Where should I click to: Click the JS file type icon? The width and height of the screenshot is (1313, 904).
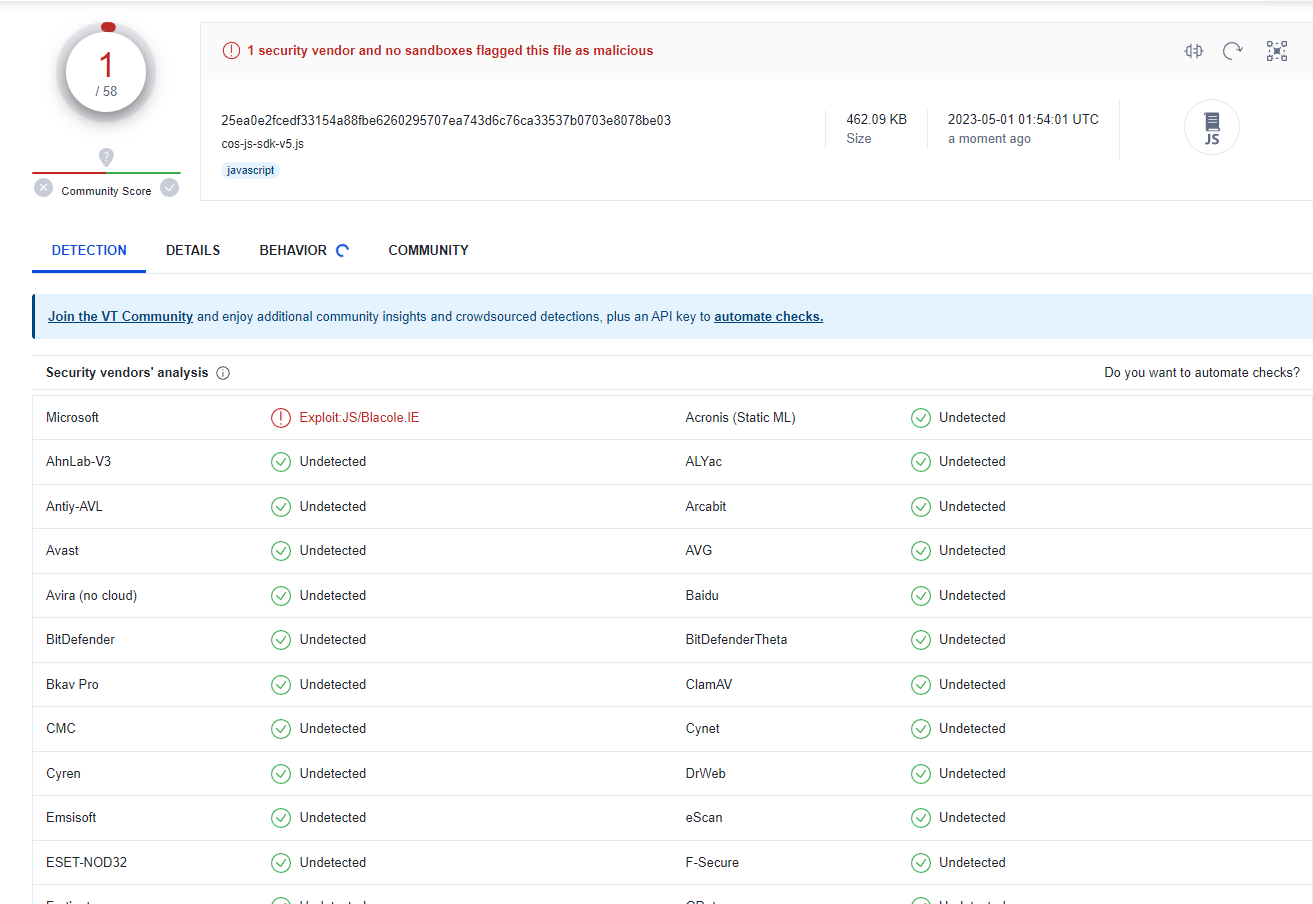(x=1211, y=128)
